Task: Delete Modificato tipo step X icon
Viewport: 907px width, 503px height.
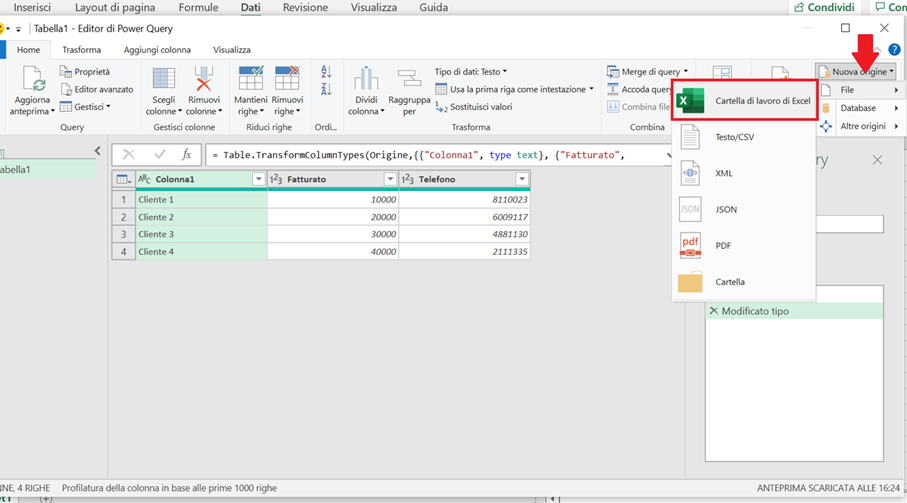Action: pyautogui.click(x=714, y=311)
